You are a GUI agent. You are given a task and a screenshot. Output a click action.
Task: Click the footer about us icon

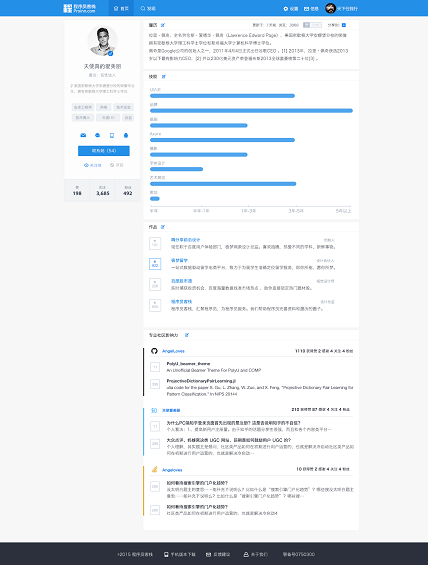pos(246,554)
